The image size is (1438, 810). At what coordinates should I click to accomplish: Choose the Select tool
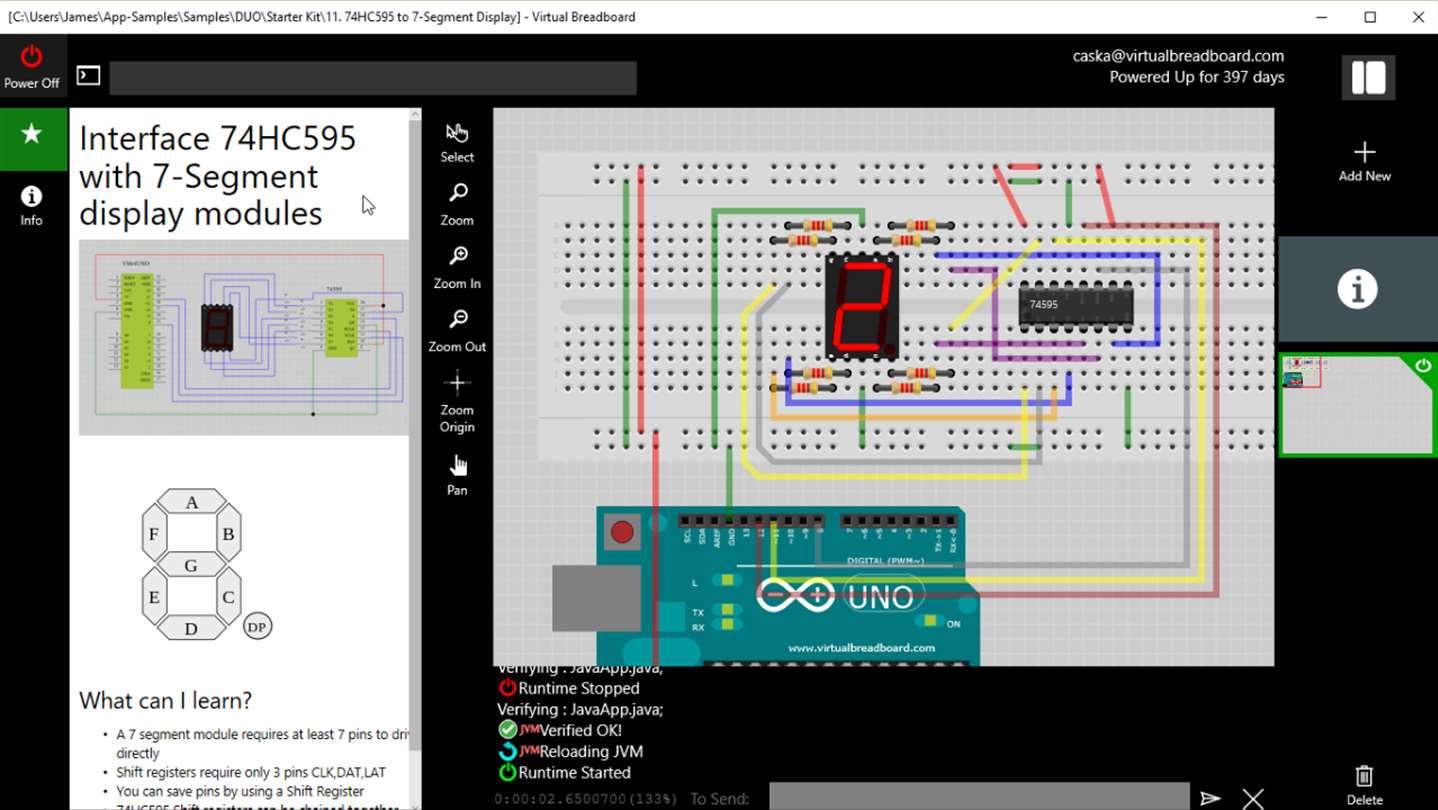pos(457,142)
